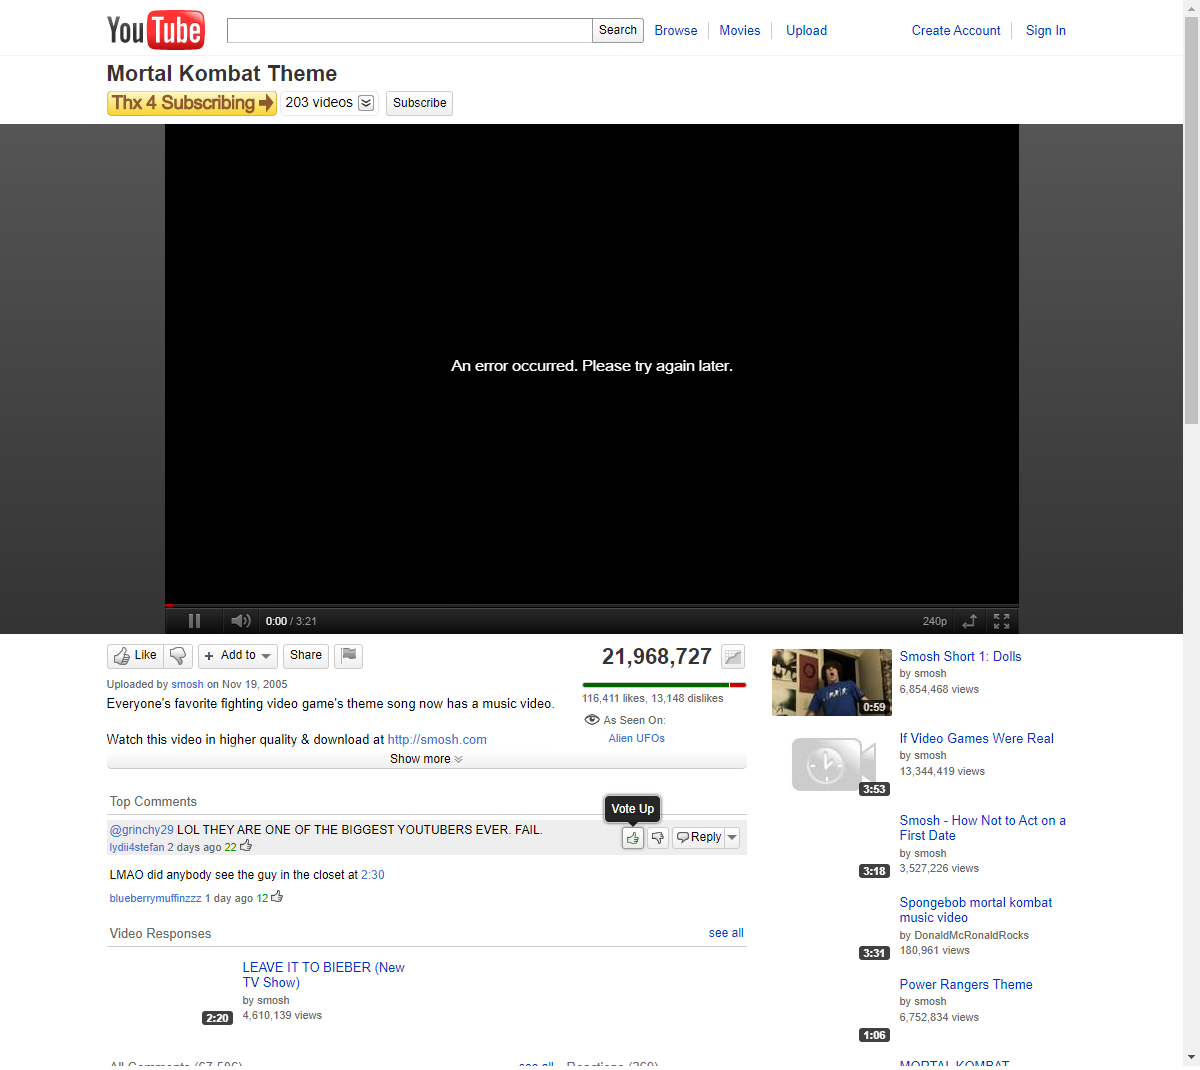Flag this video with the flag icon
The height and width of the screenshot is (1070, 1200).
click(x=348, y=656)
